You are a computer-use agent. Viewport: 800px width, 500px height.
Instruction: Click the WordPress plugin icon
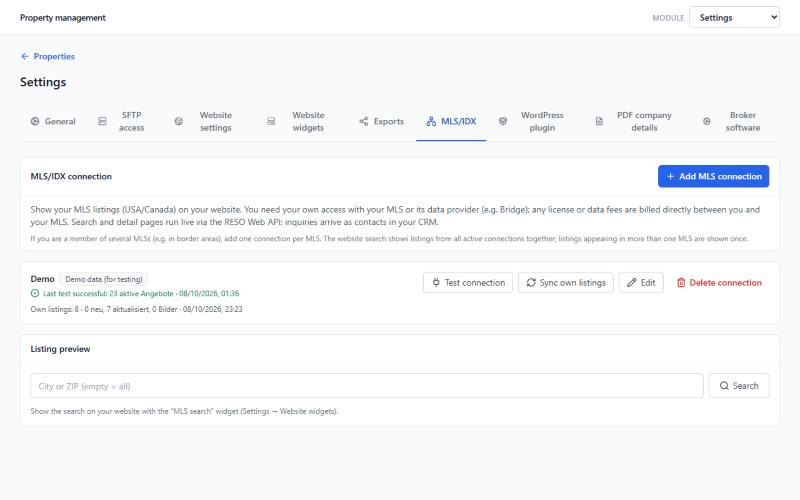point(503,121)
